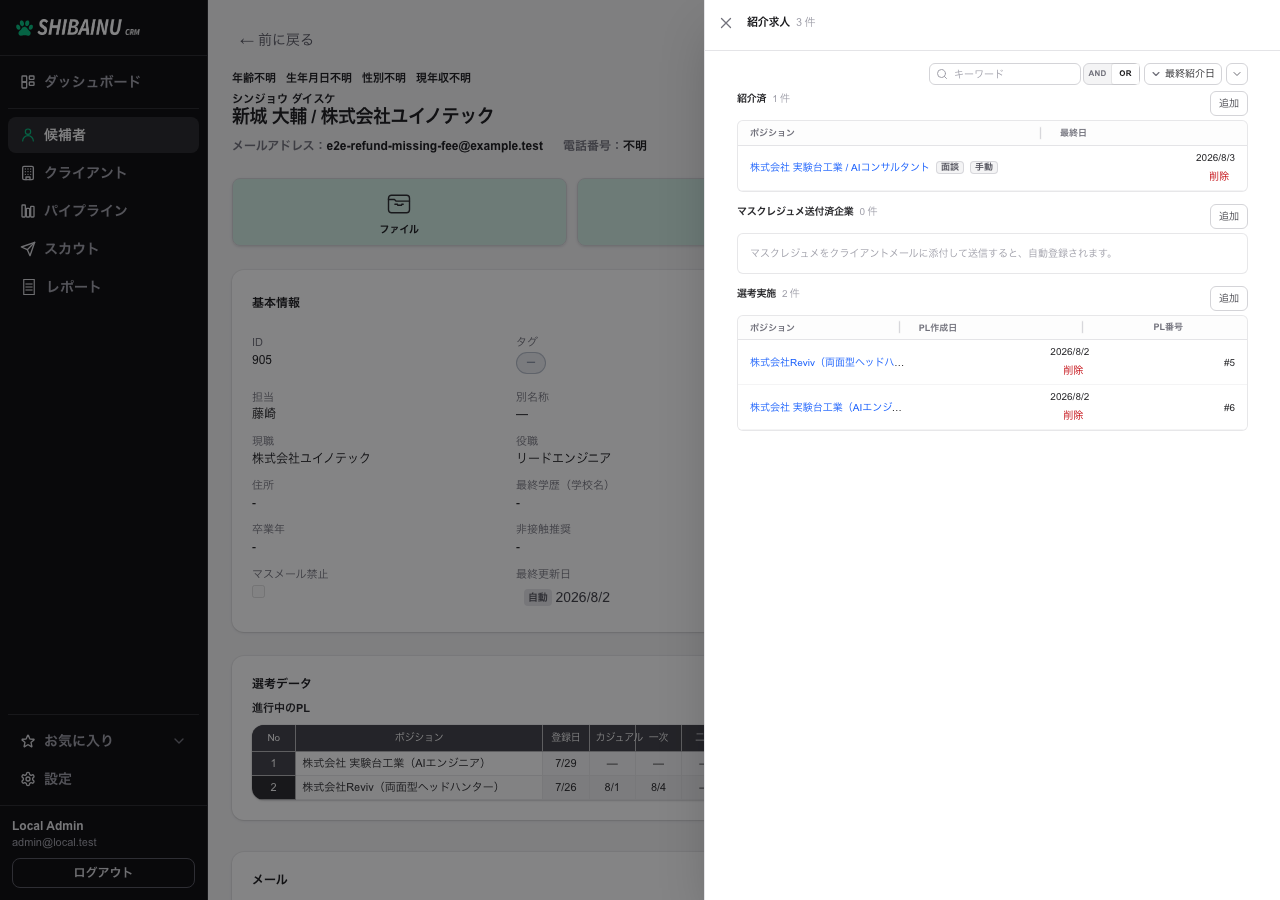Image resolution: width=1280 pixels, height=900 pixels.
Task: Open ダッシュボード from the sidebar
Action: (104, 81)
